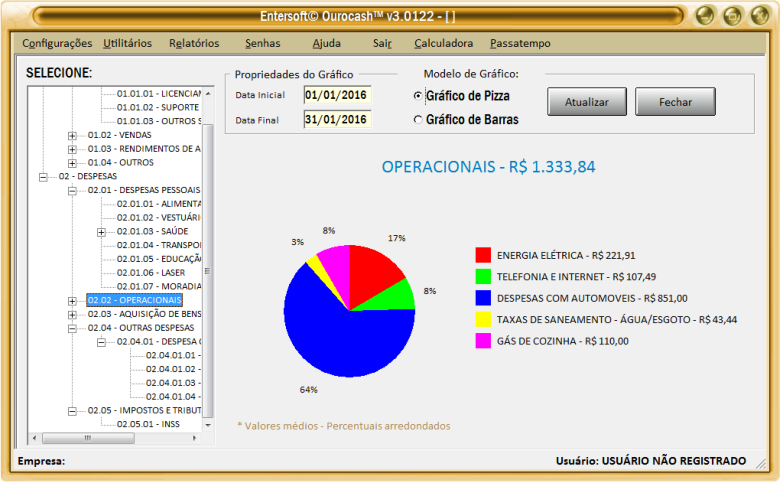Collapse the 02 - DESPESAS node
The image size is (781, 483).
click(43, 177)
